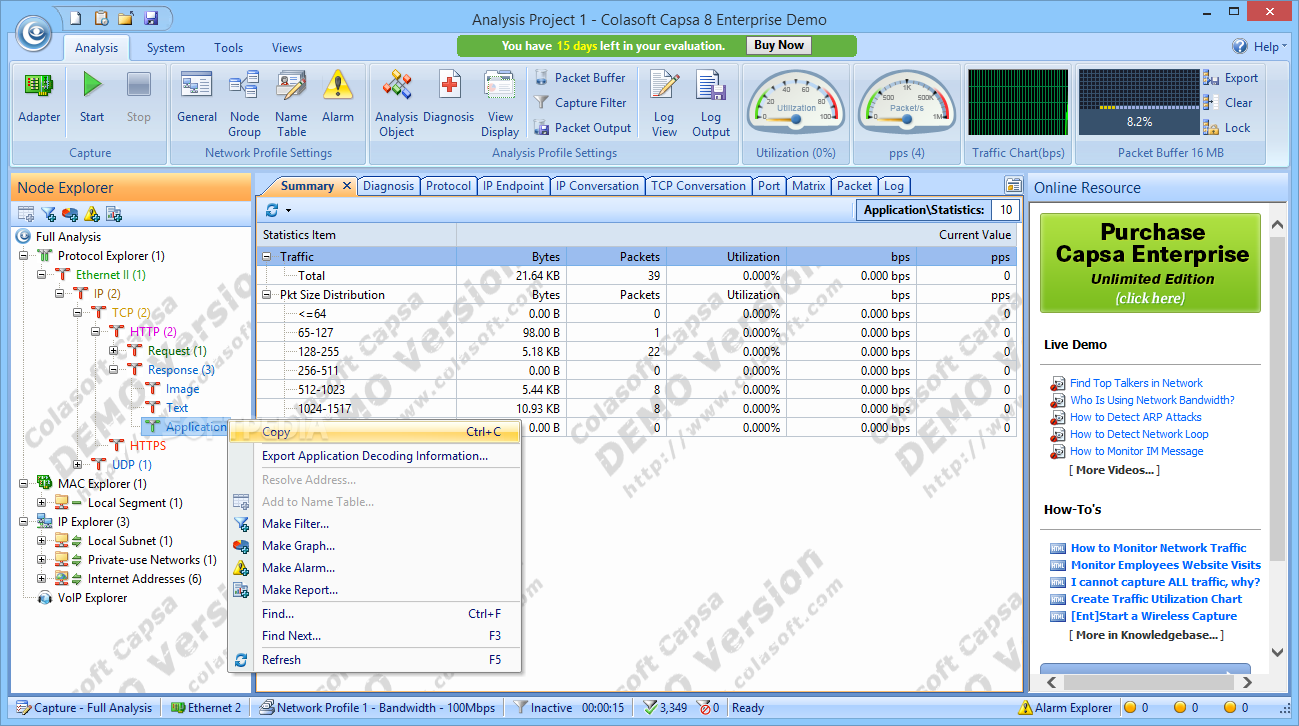Open the Matrix view tab
This screenshot has width=1299, height=726.
(x=808, y=186)
